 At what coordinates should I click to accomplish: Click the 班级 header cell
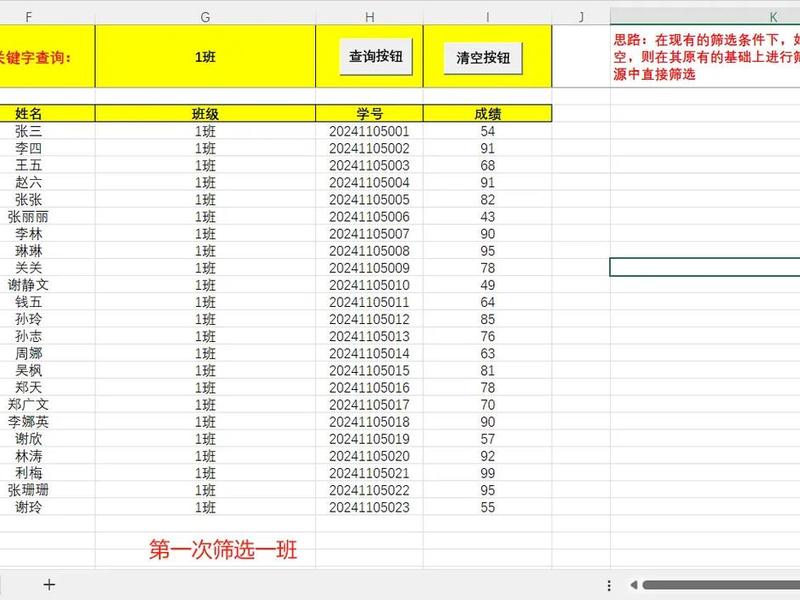click(205, 113)
